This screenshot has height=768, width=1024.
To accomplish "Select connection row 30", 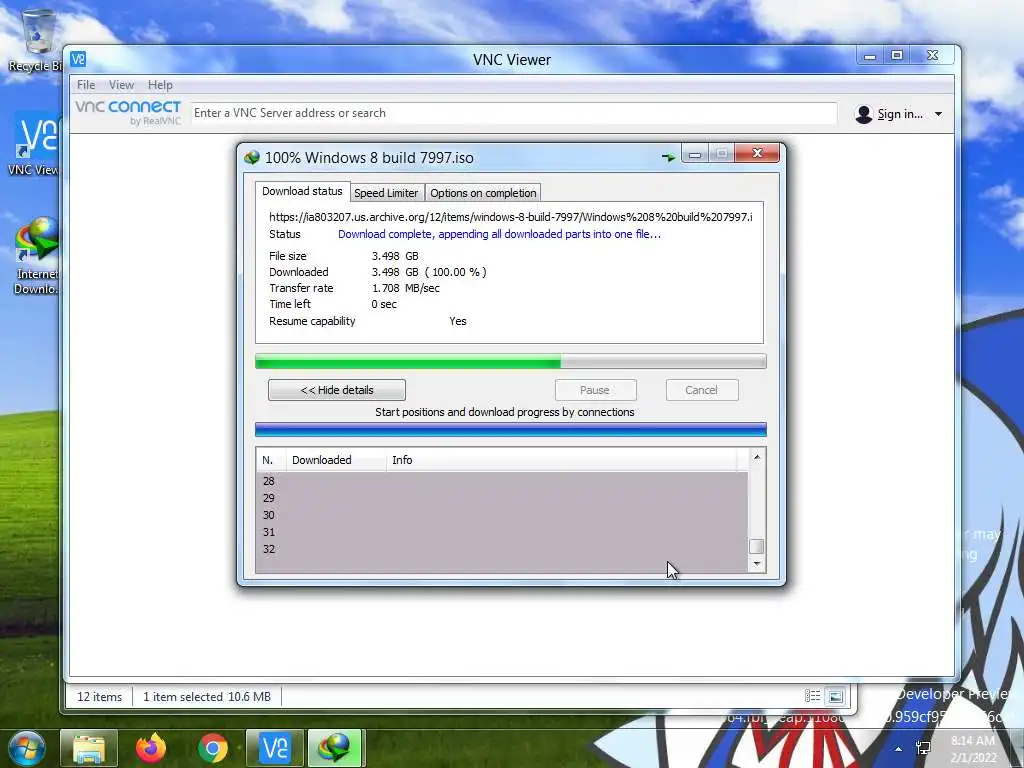I will (x=502, y=515).
